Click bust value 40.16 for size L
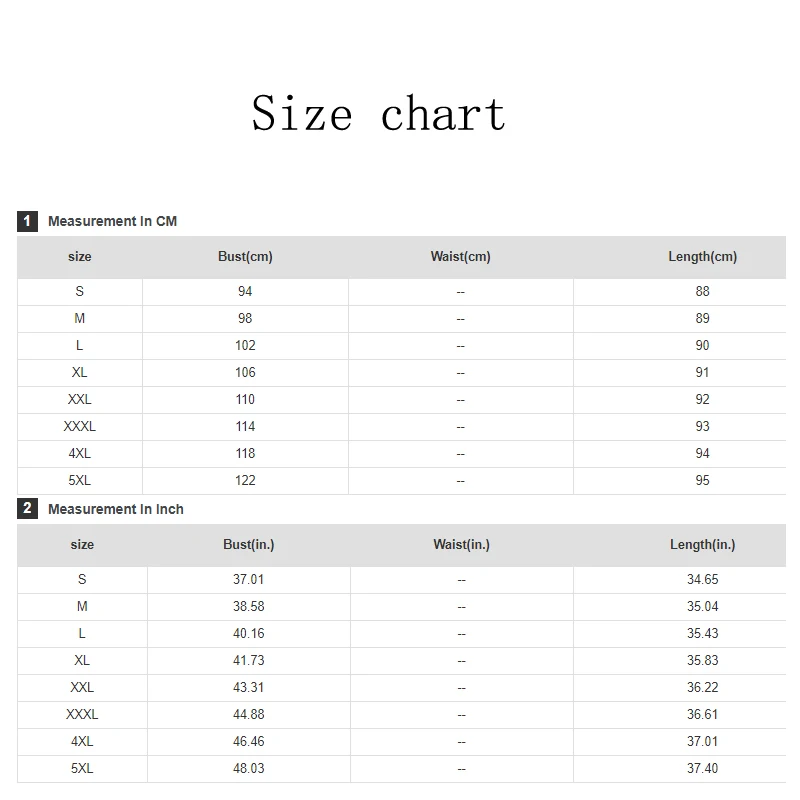800x800 pixels. 248,633
